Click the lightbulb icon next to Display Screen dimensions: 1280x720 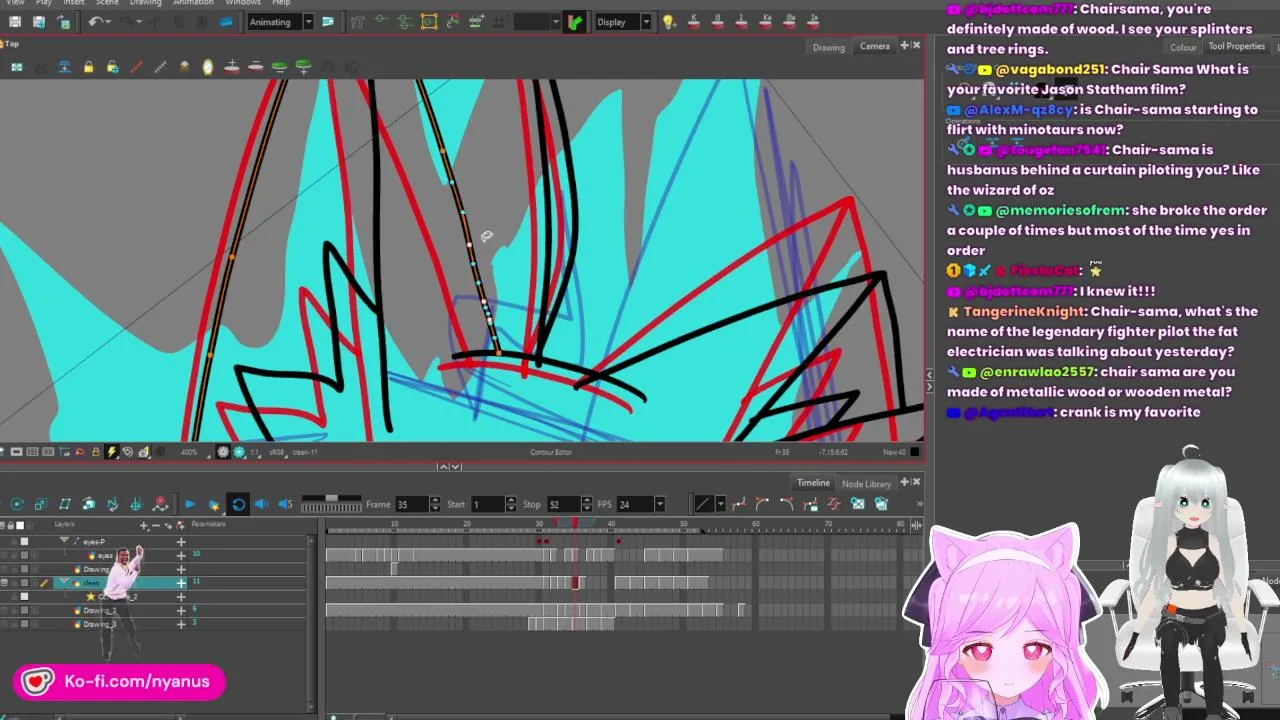coord(669,22)
